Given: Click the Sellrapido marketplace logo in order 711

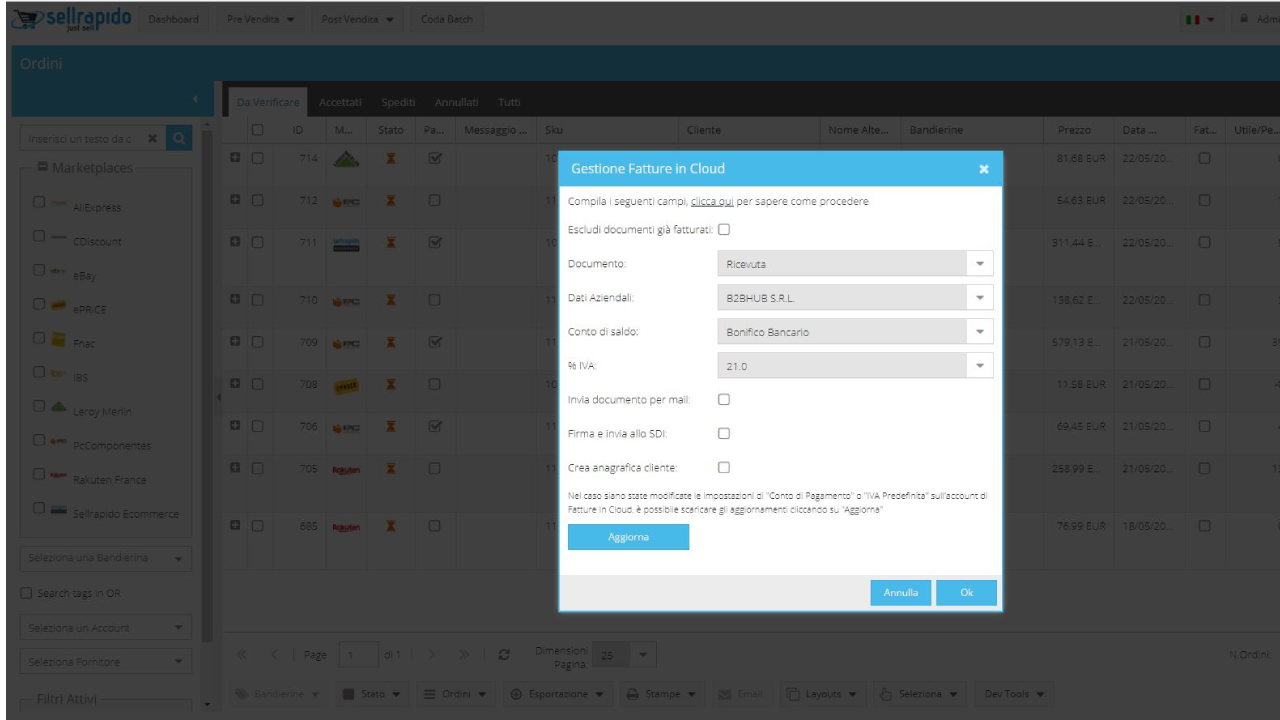Looking at the screenshot, I should pos(345,245).
